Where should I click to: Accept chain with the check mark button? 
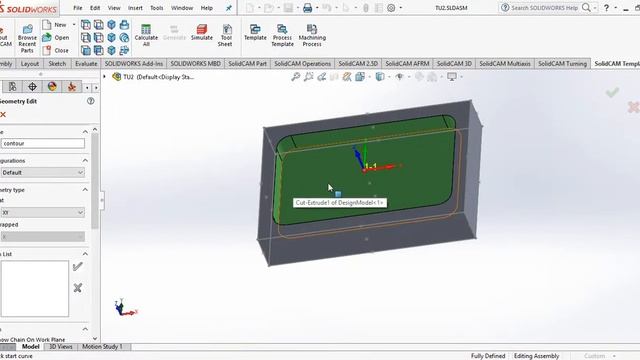78,267
